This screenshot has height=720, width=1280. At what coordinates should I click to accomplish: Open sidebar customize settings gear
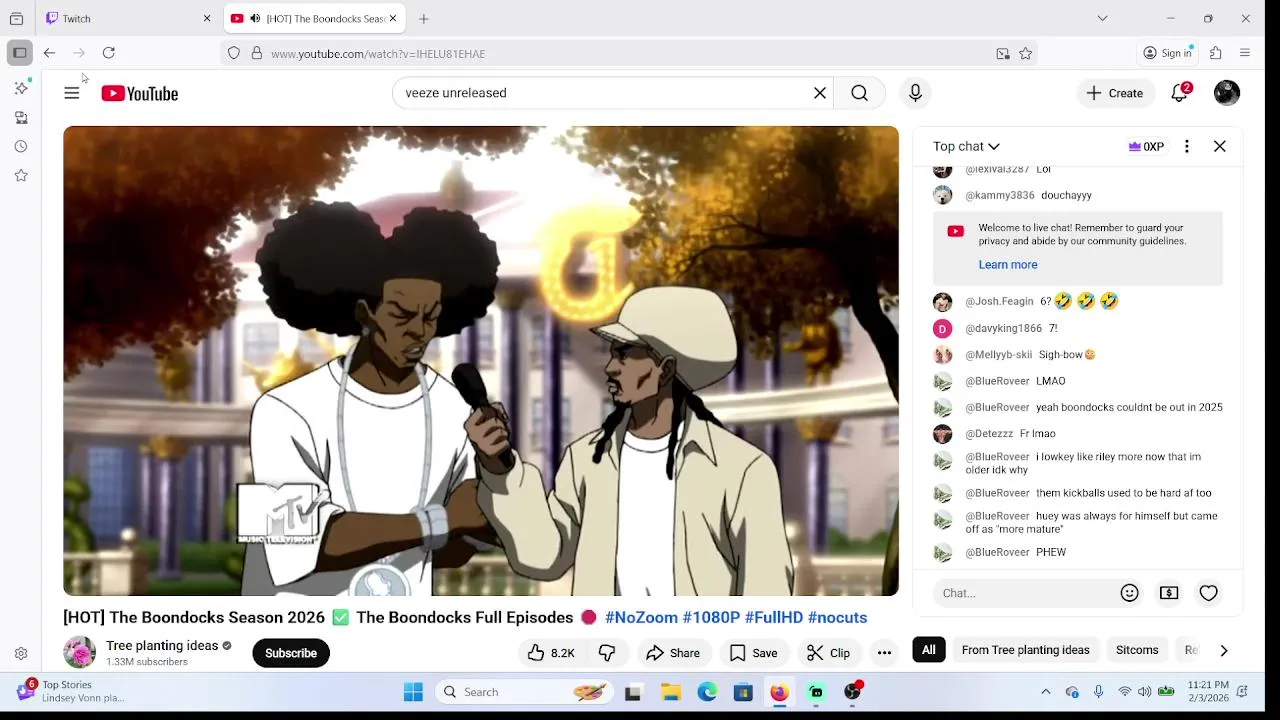pyautogui.click(x=21, y=654)
